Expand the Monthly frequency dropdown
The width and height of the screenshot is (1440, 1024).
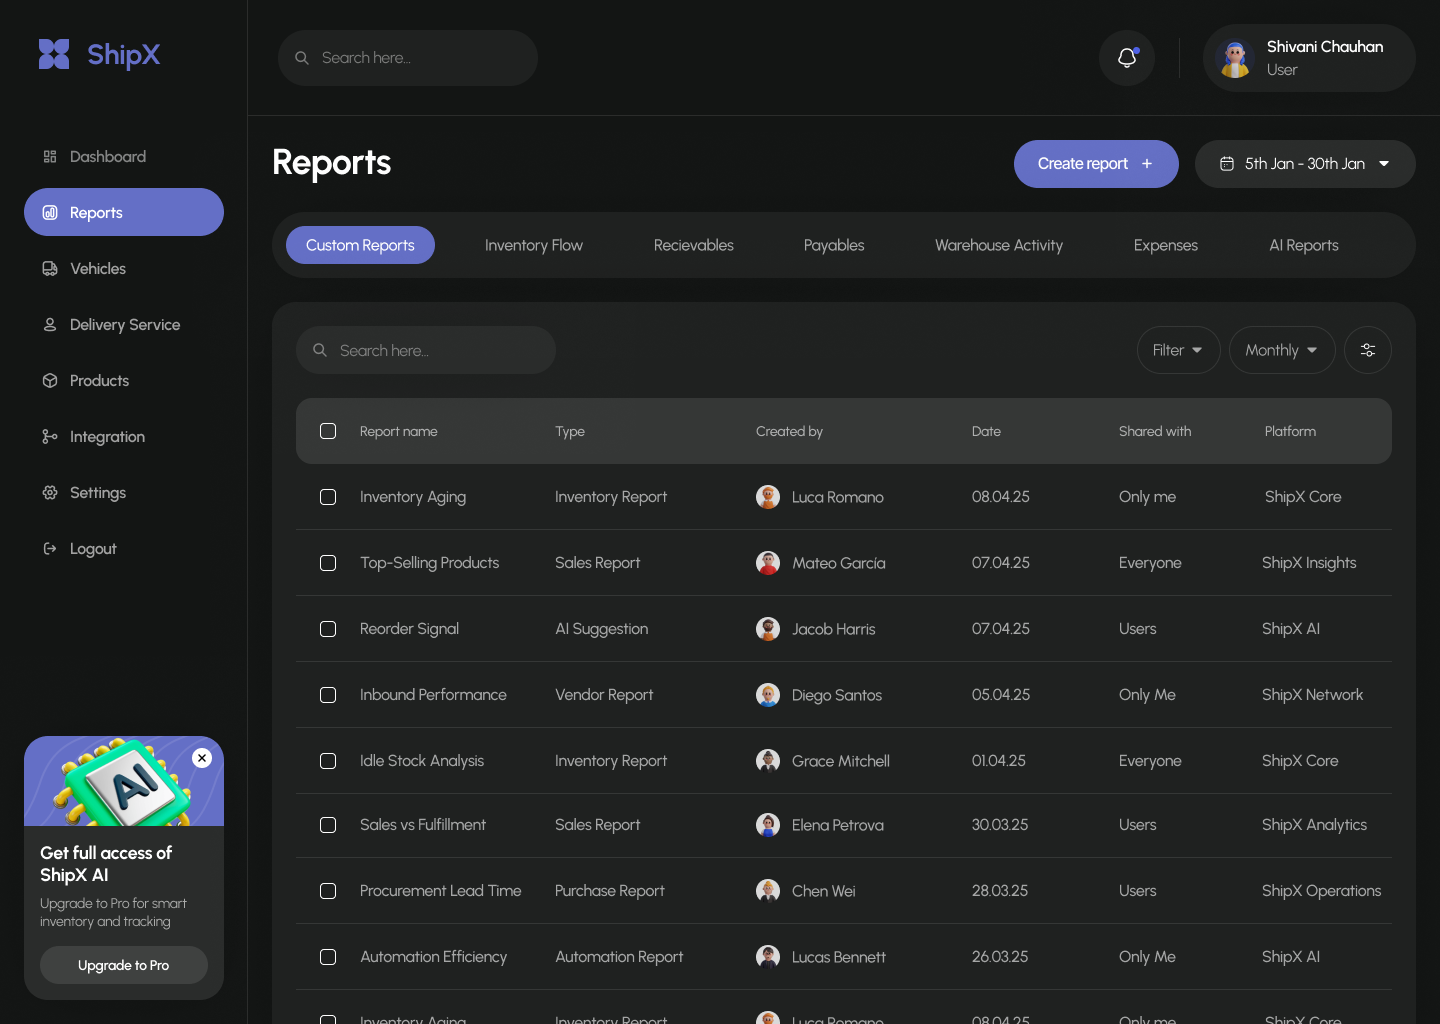point(1281,350)
